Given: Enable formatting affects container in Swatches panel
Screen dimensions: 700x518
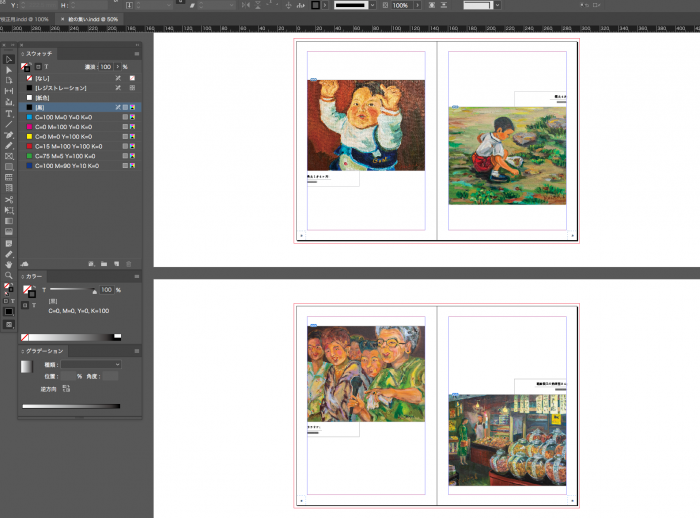Looking at the screenshot, I should tap(38, 67).
